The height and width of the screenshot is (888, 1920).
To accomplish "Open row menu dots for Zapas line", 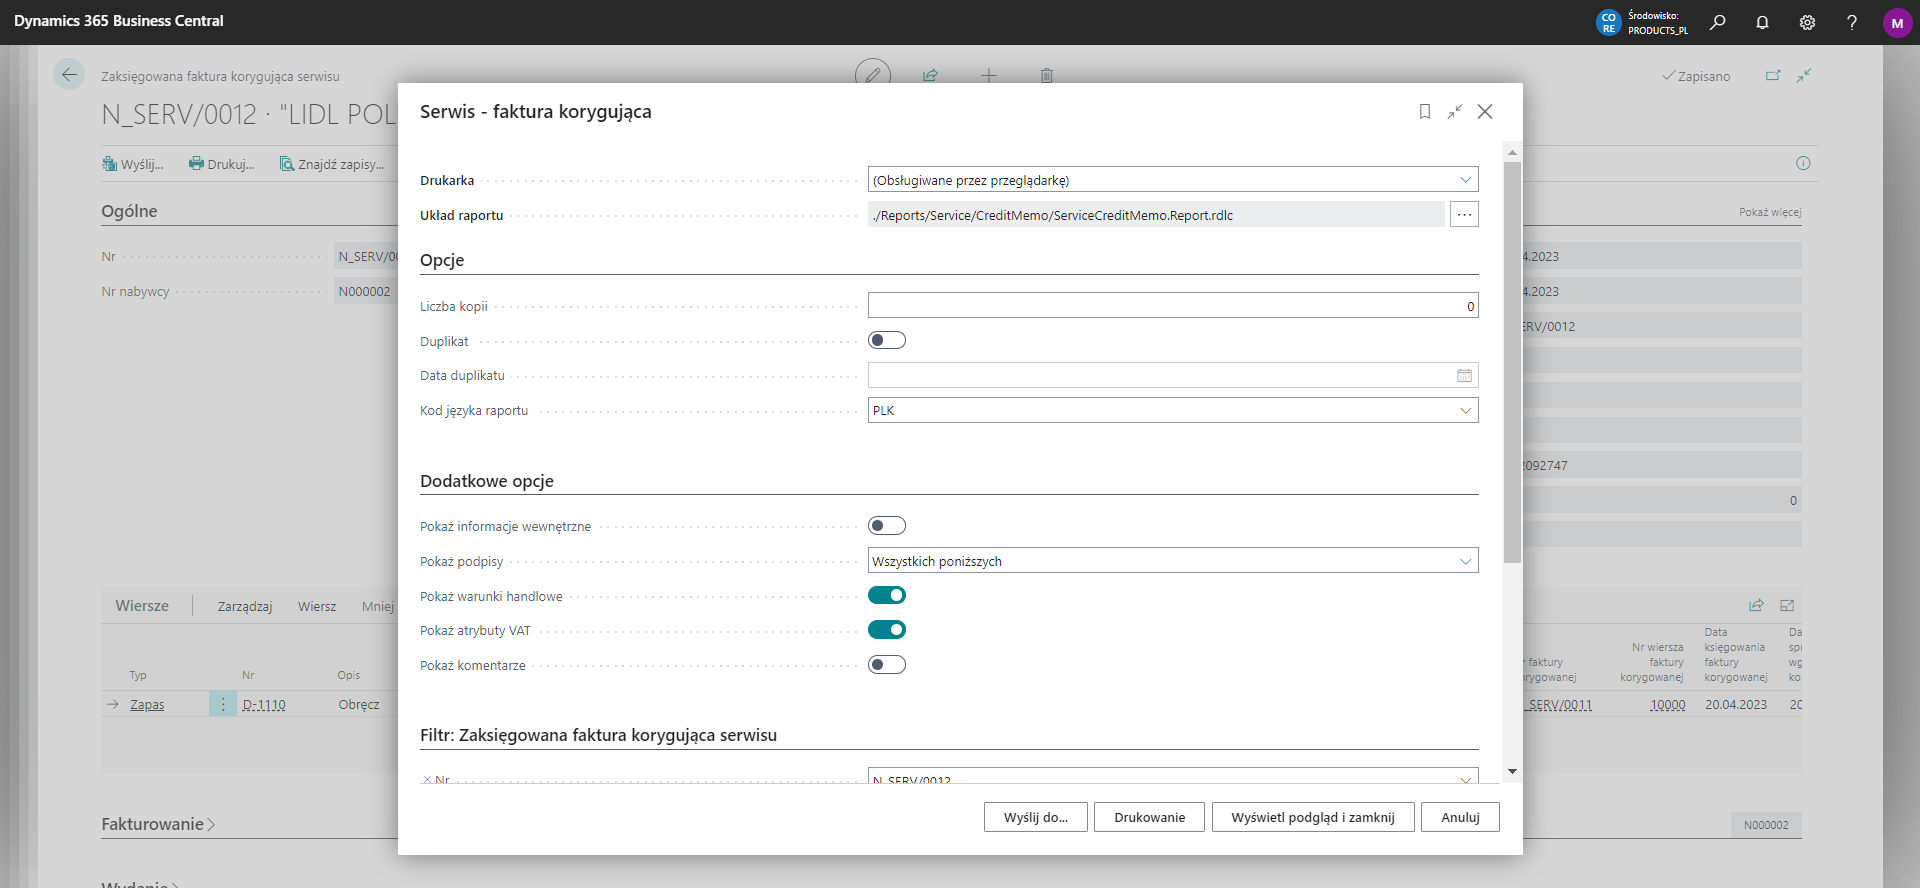I will pyautogui.click(x=223, y=704).
